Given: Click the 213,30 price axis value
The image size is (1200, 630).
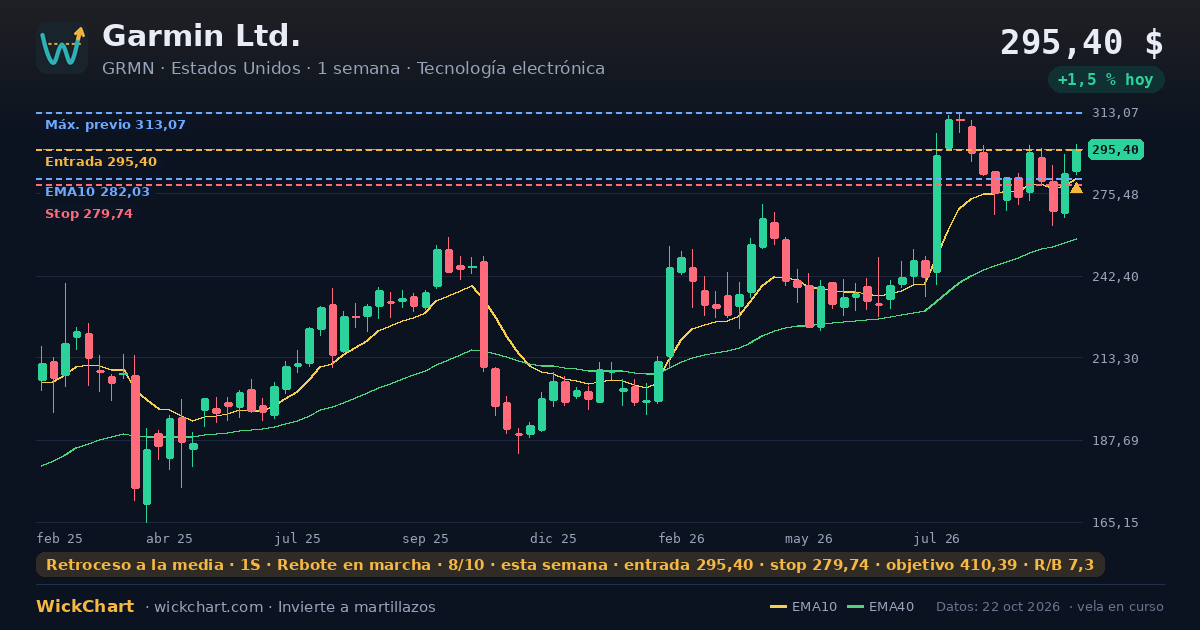Looking at the screenshot, I should [x=1115, y=359].
